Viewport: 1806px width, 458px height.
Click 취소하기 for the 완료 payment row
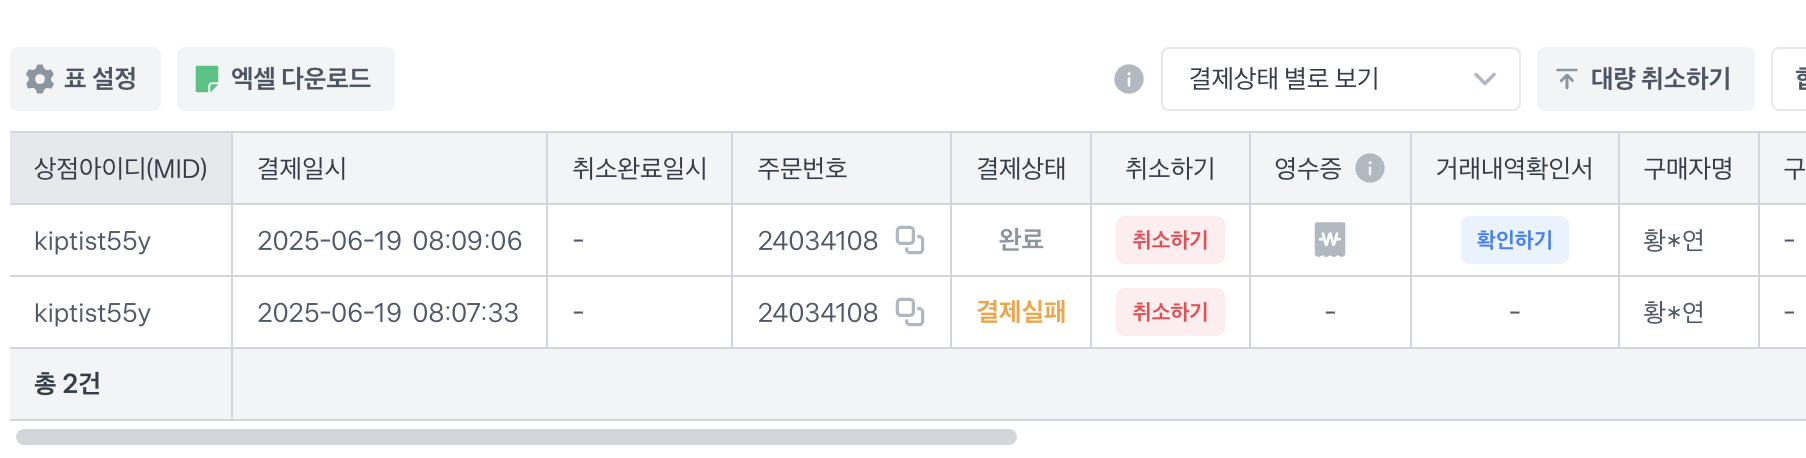1170,240
